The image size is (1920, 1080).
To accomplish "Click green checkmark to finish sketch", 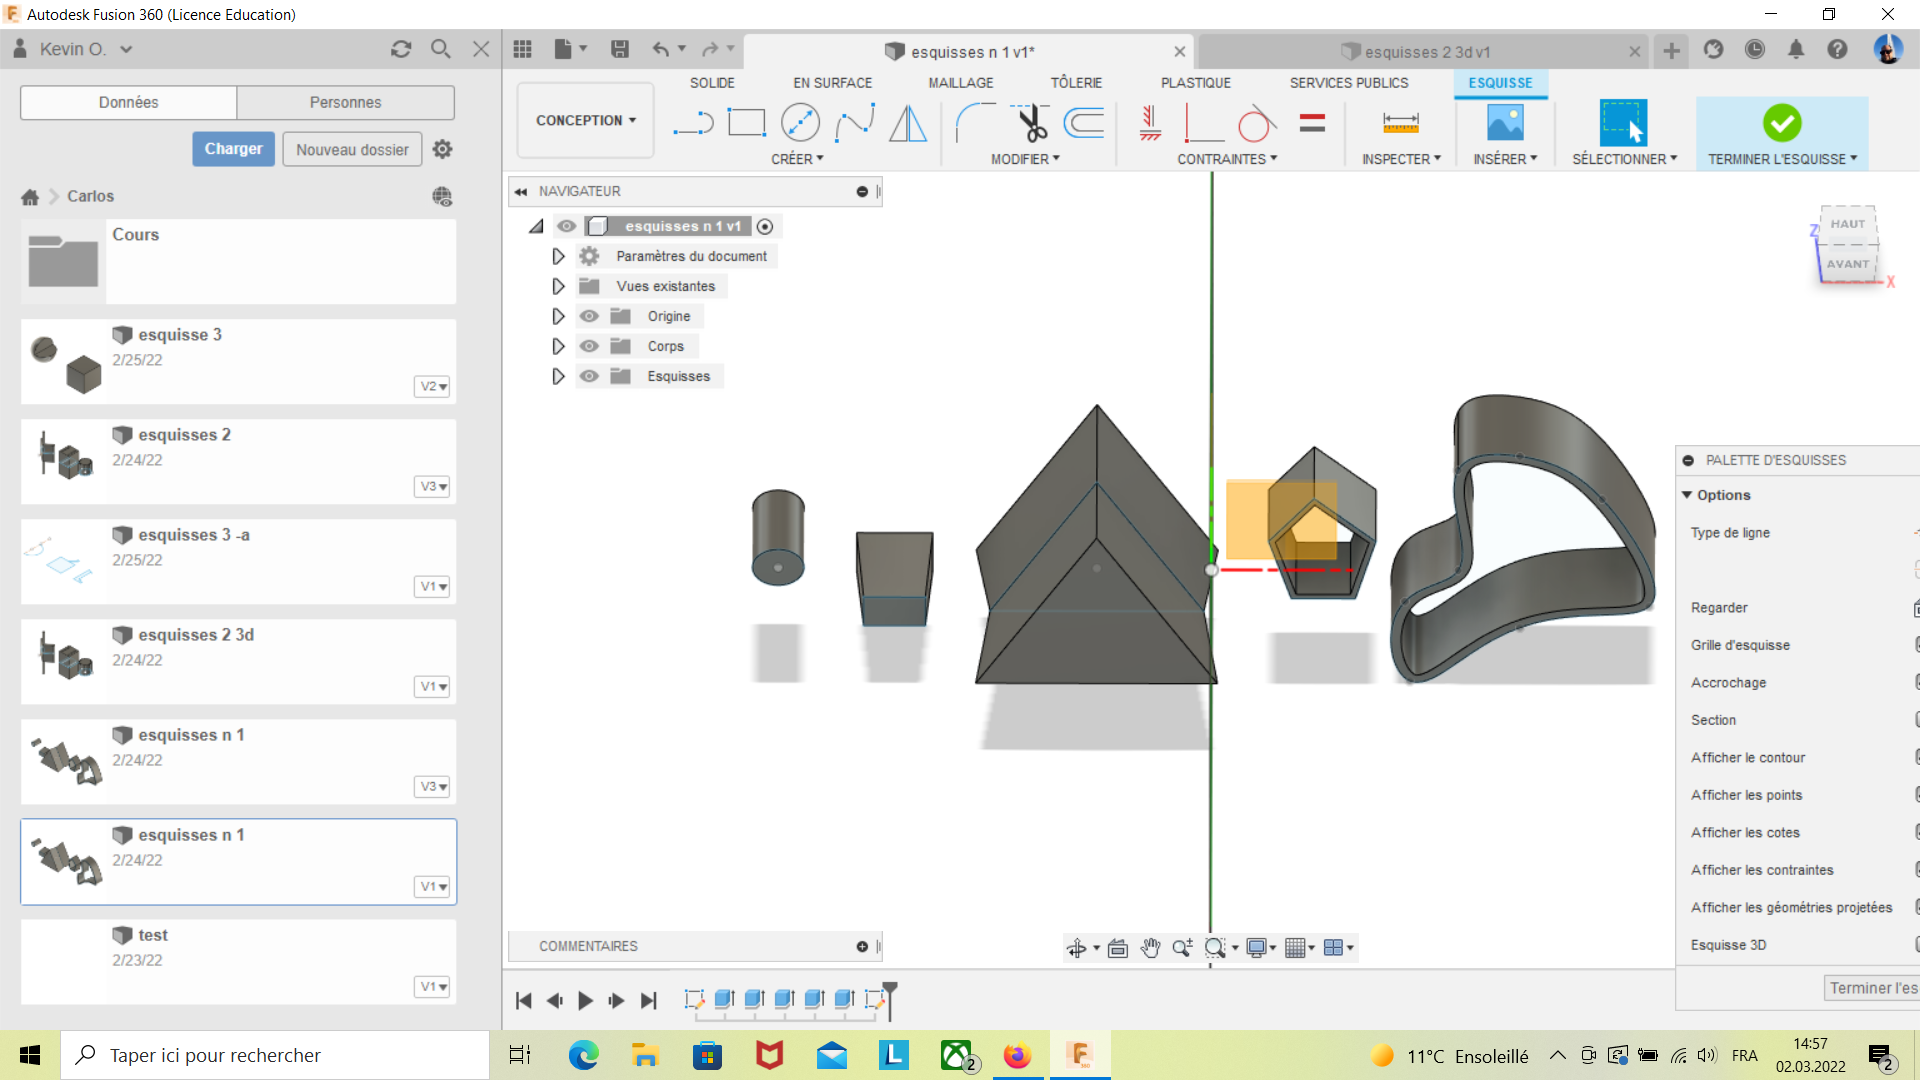I will click(x=1781, y=123).
